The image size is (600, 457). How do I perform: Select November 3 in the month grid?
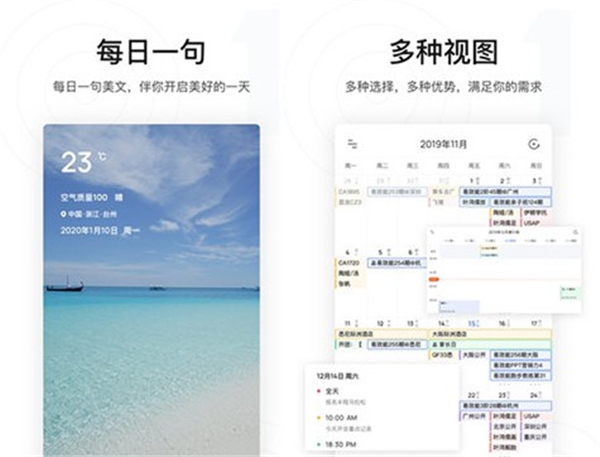pos(536,181)
